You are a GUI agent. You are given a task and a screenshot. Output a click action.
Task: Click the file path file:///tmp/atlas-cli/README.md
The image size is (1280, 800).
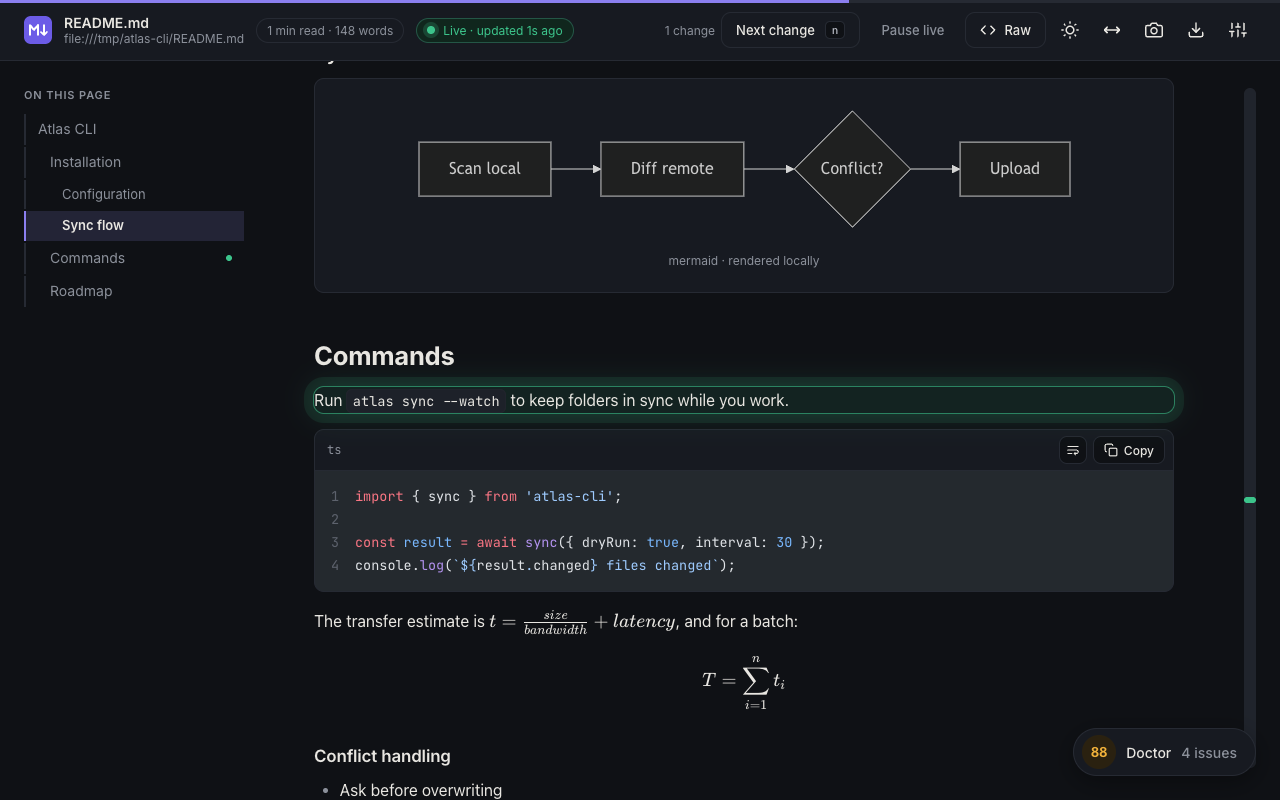[154, 39]
